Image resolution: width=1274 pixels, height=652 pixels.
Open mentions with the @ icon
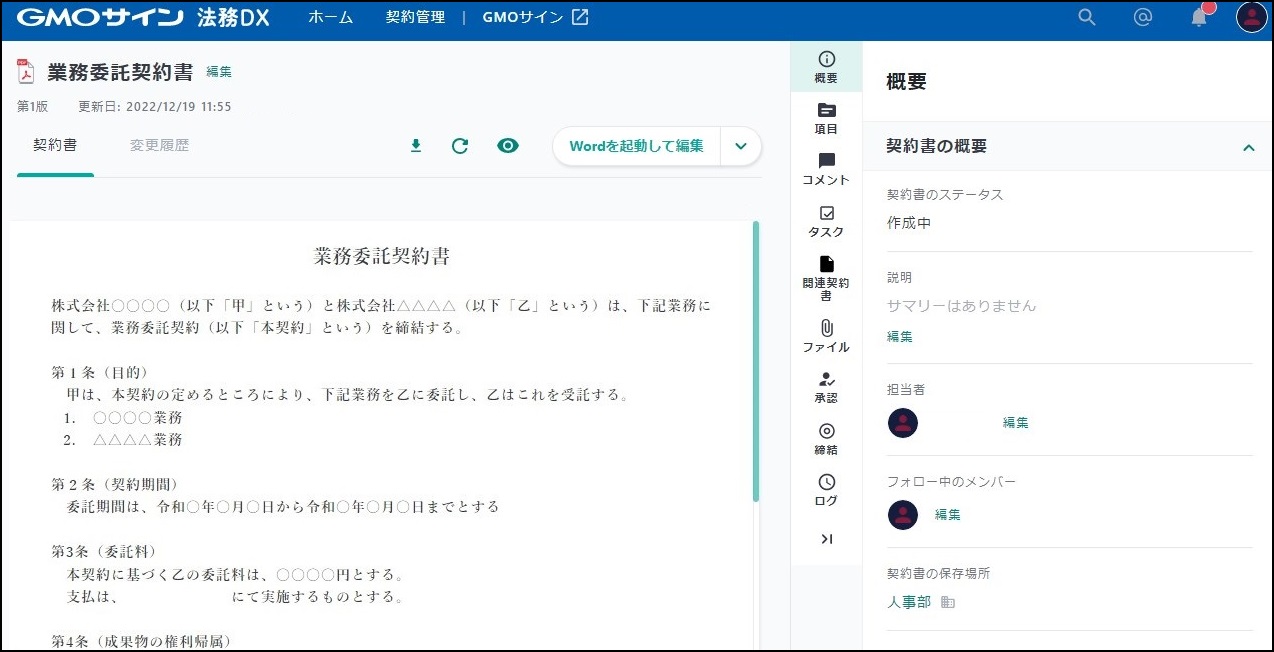click(1143, 18)
